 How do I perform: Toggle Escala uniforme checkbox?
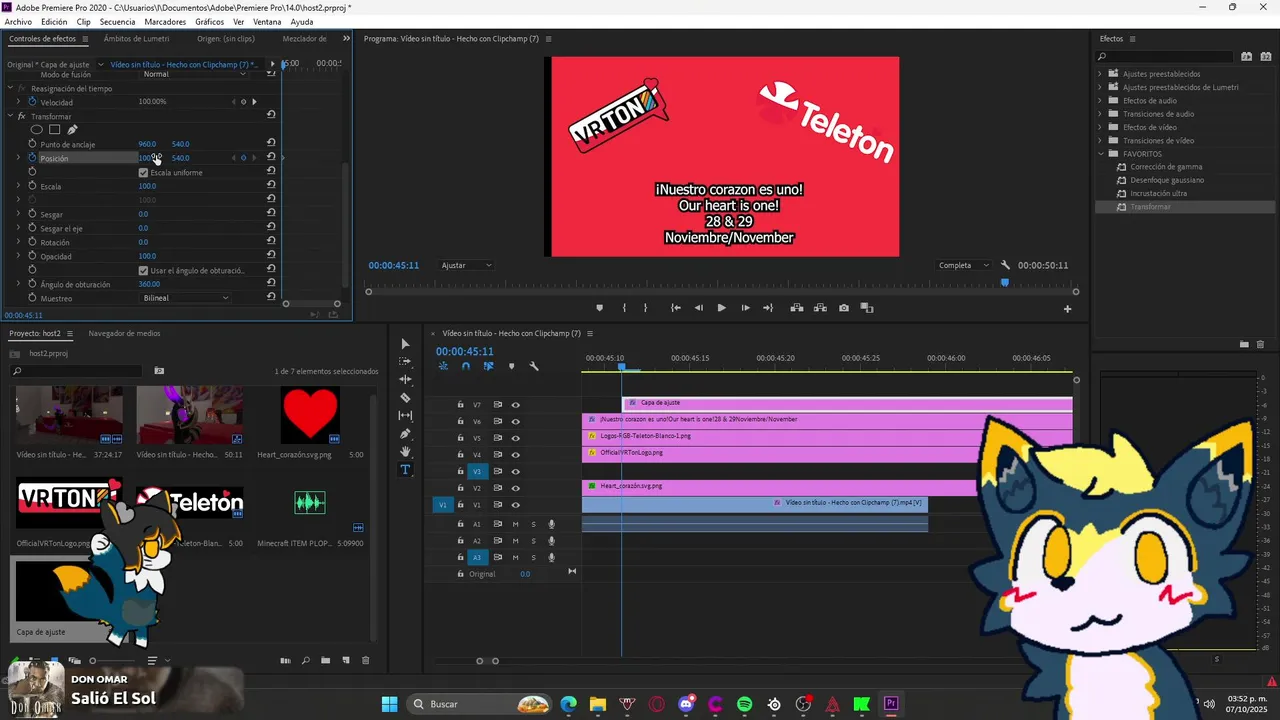coord(143,173)
